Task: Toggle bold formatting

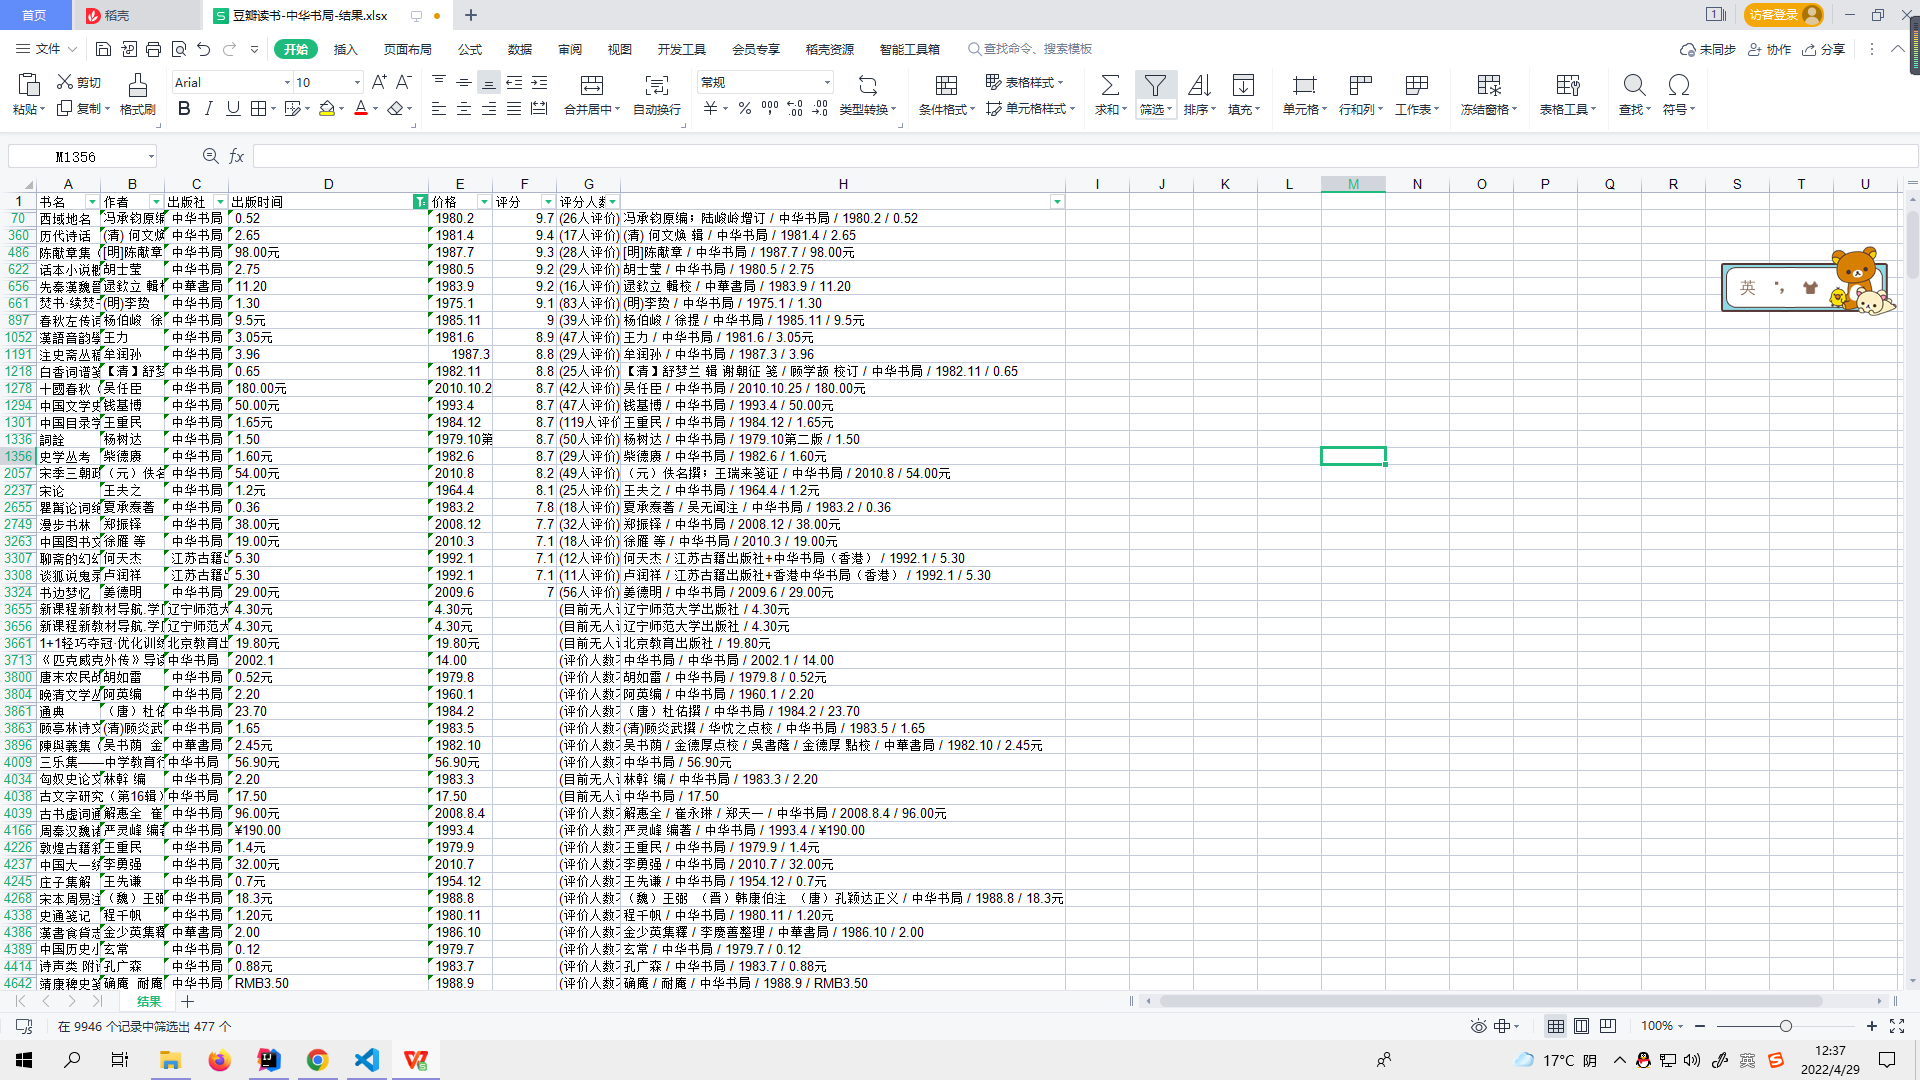Action: tap(184, 109)
